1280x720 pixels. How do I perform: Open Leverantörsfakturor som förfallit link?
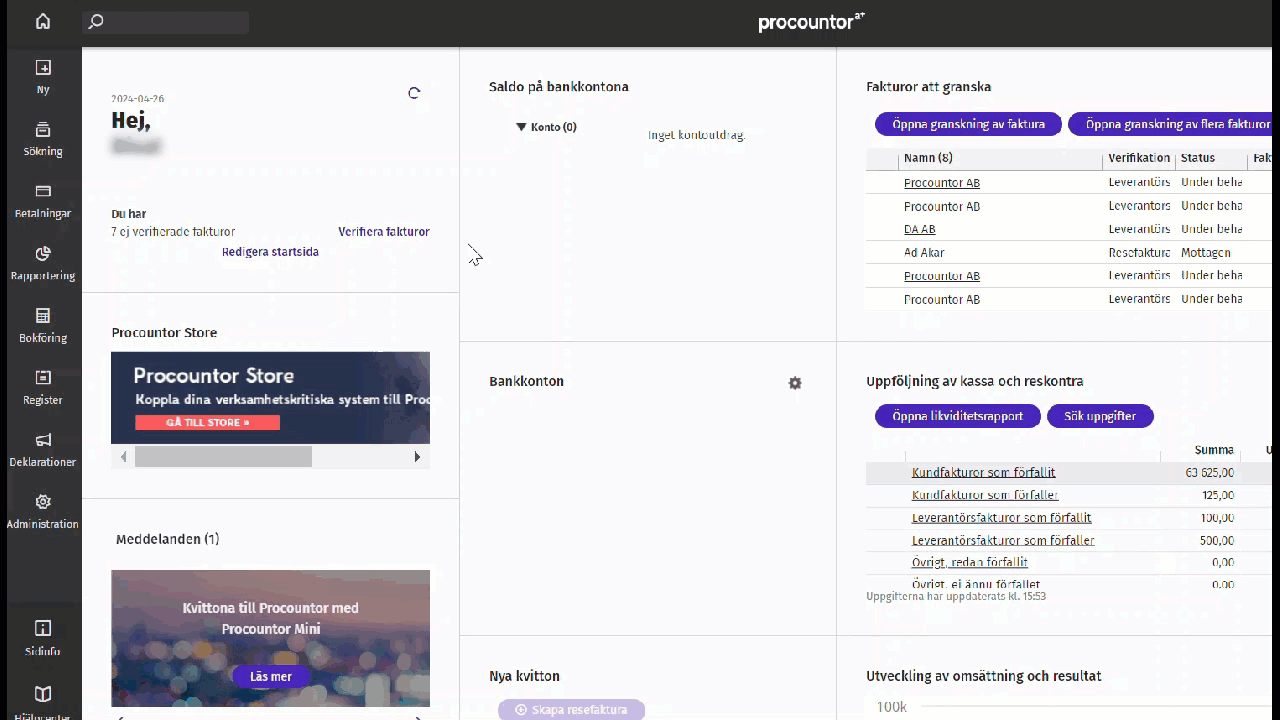(x=1001, y=518)
